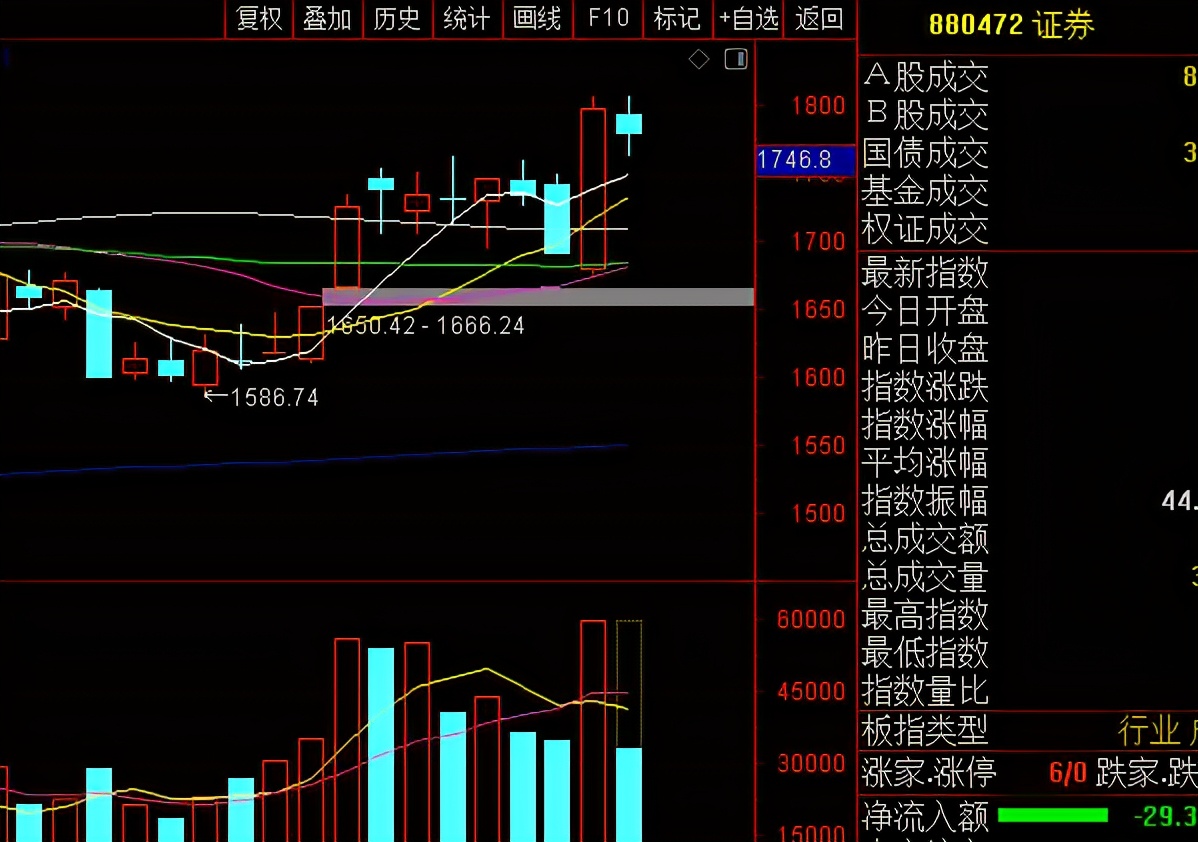Click the 标记 mark button
This screenshot has height=842, width=1198.
(677, 18)
